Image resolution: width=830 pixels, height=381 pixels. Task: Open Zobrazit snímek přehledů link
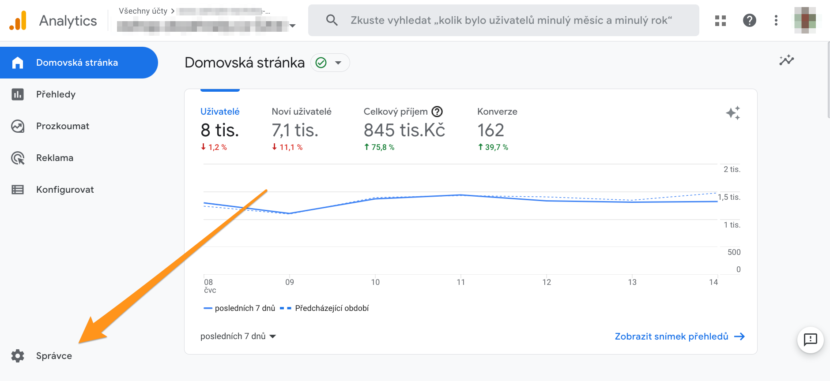[x=680, y=337]
